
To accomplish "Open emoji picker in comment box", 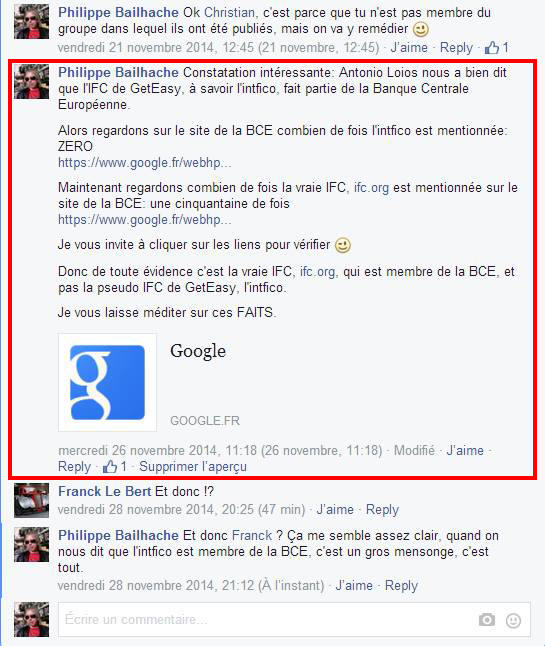I will [x=513, y=620].
